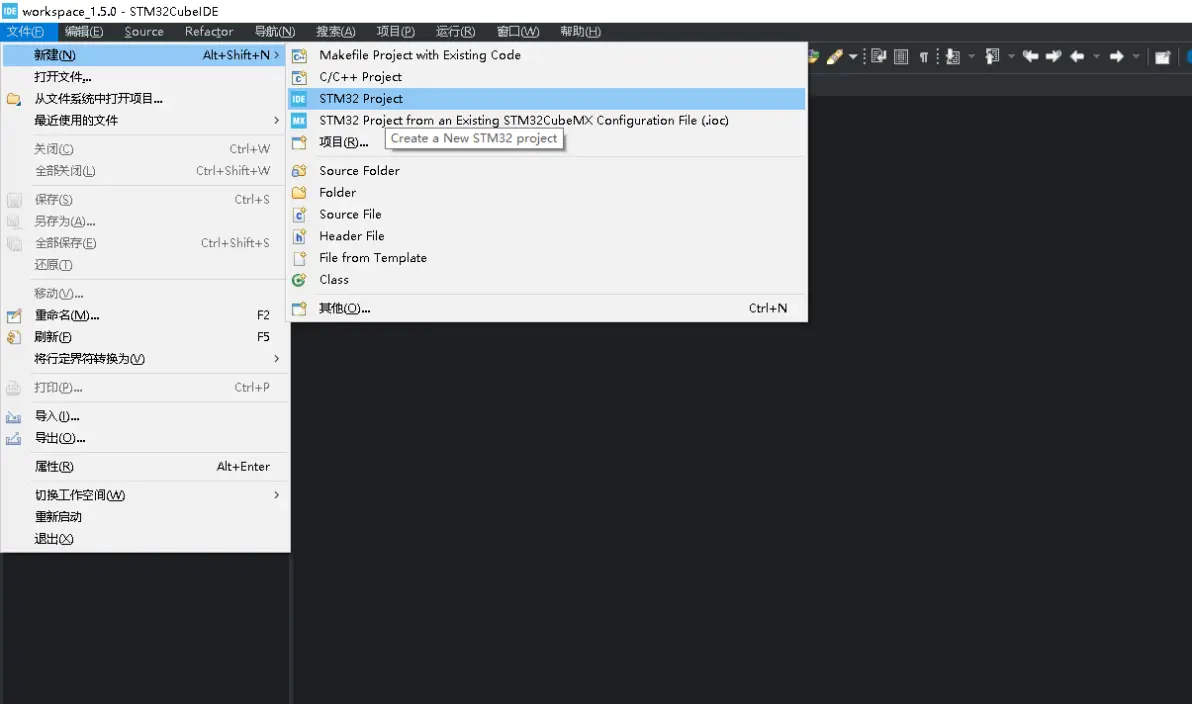Toggle word wrap toolbar icon
The height and width of the screenshot is (704, 1192).
[879, 56]
